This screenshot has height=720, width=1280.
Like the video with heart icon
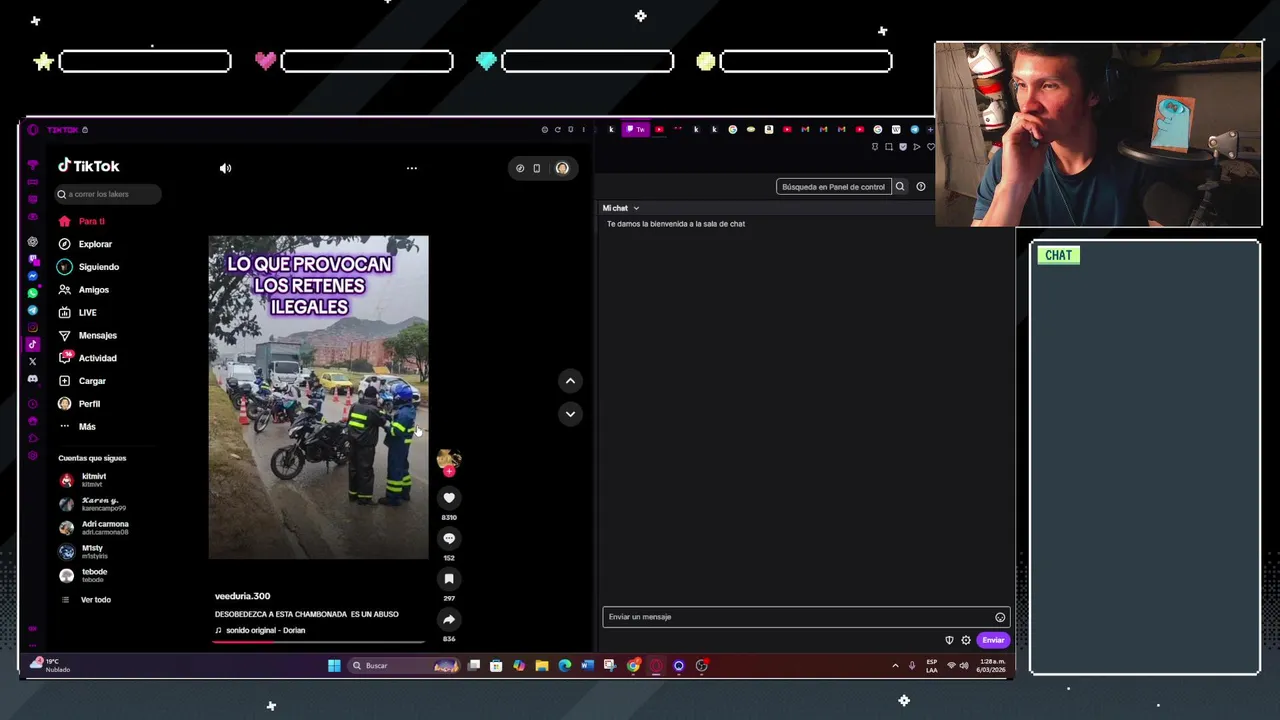449,498
